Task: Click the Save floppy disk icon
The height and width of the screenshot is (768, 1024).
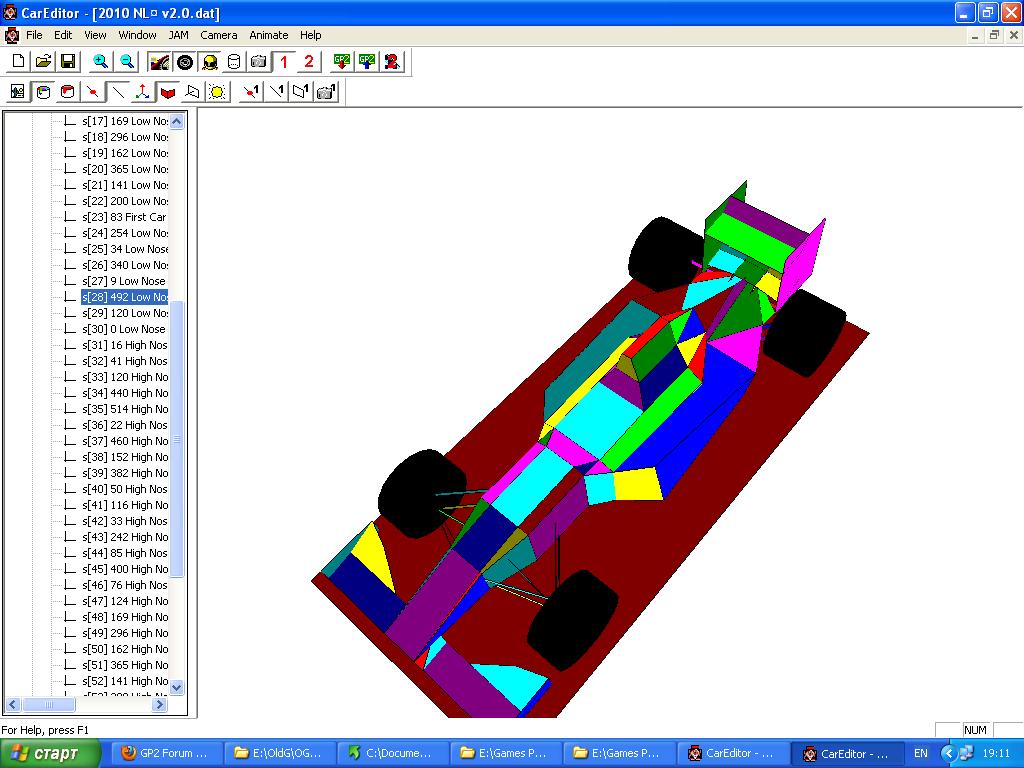Action: click(x=69, y=62)
